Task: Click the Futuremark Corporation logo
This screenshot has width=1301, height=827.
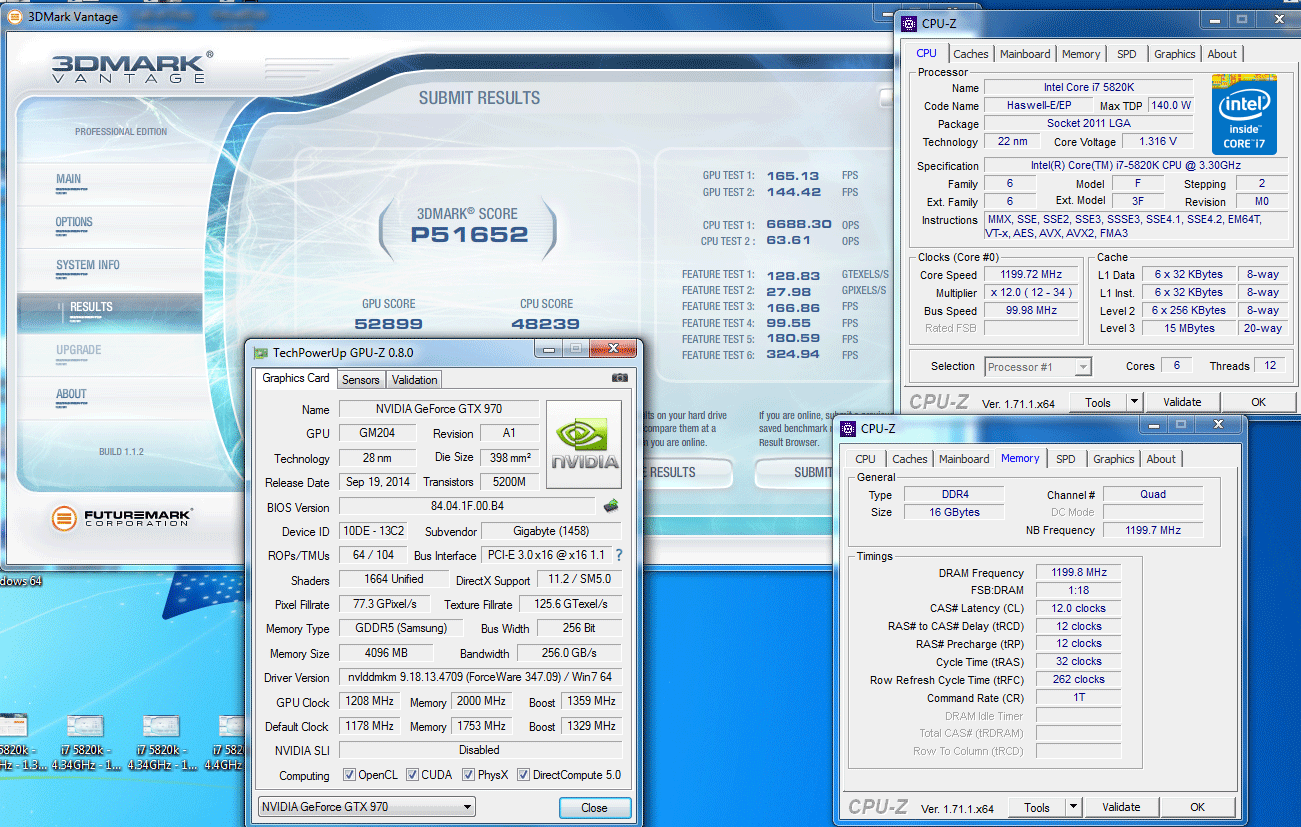Action: click(122, 518)
